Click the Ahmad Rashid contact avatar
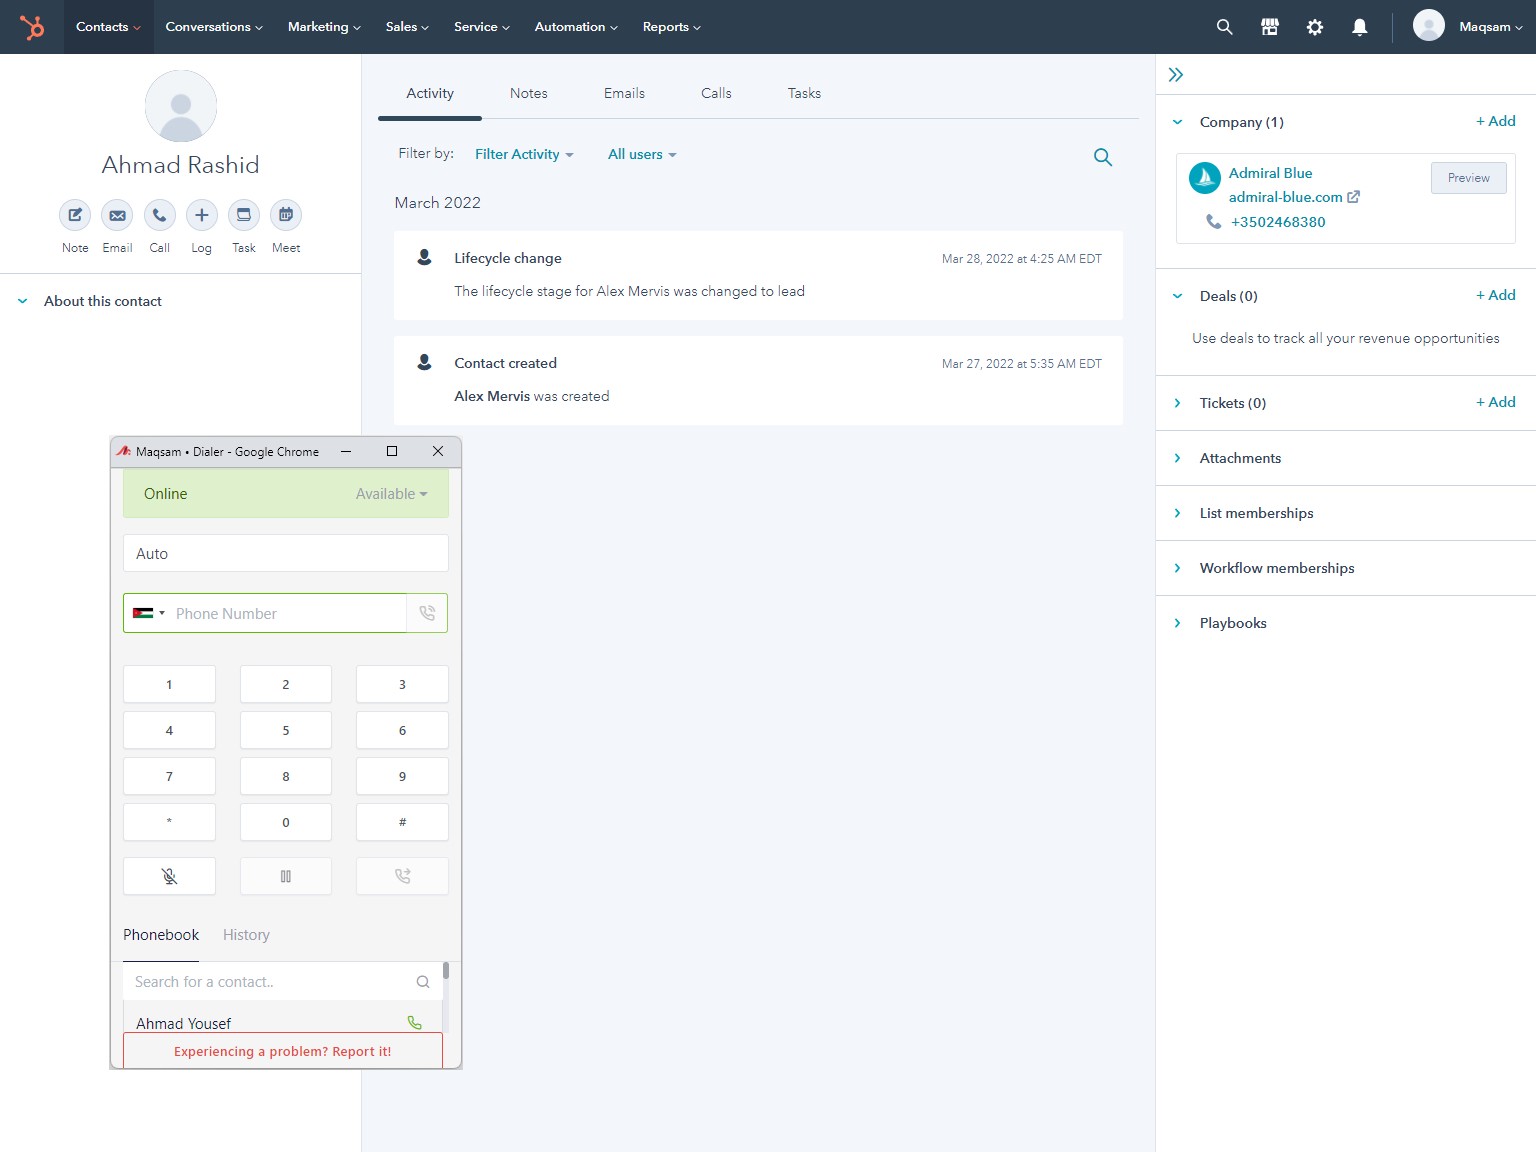Viewport: 1536px width, 1152px height. coord(181,106)
